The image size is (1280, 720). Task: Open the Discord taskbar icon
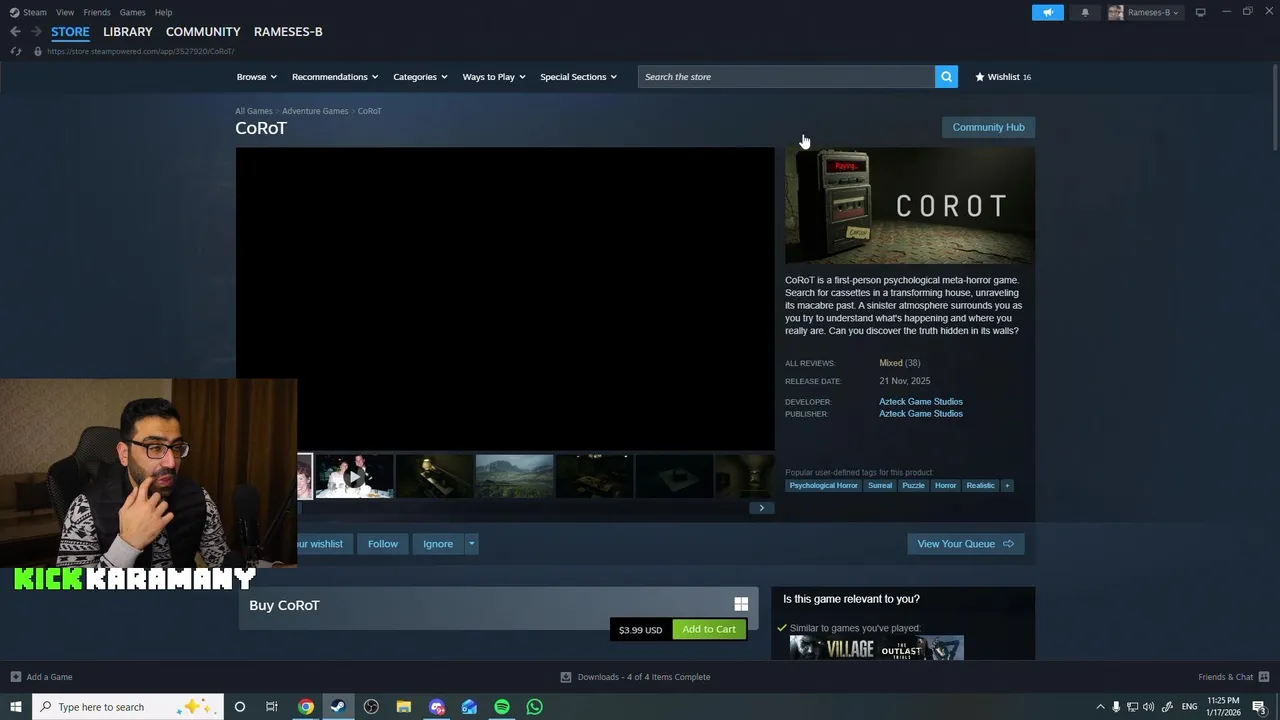click(437, 707)
